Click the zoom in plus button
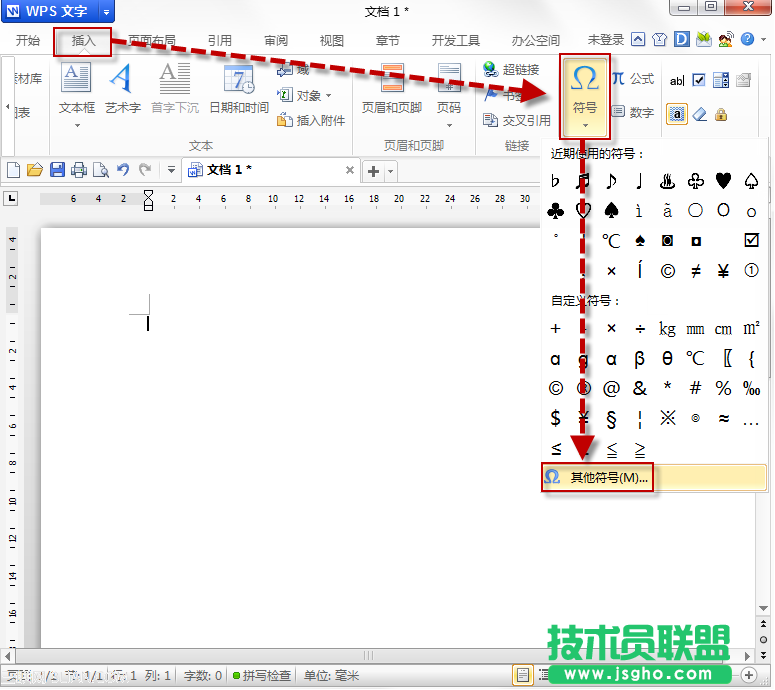Viewport: 775px width, 690px height. (748, 675)
